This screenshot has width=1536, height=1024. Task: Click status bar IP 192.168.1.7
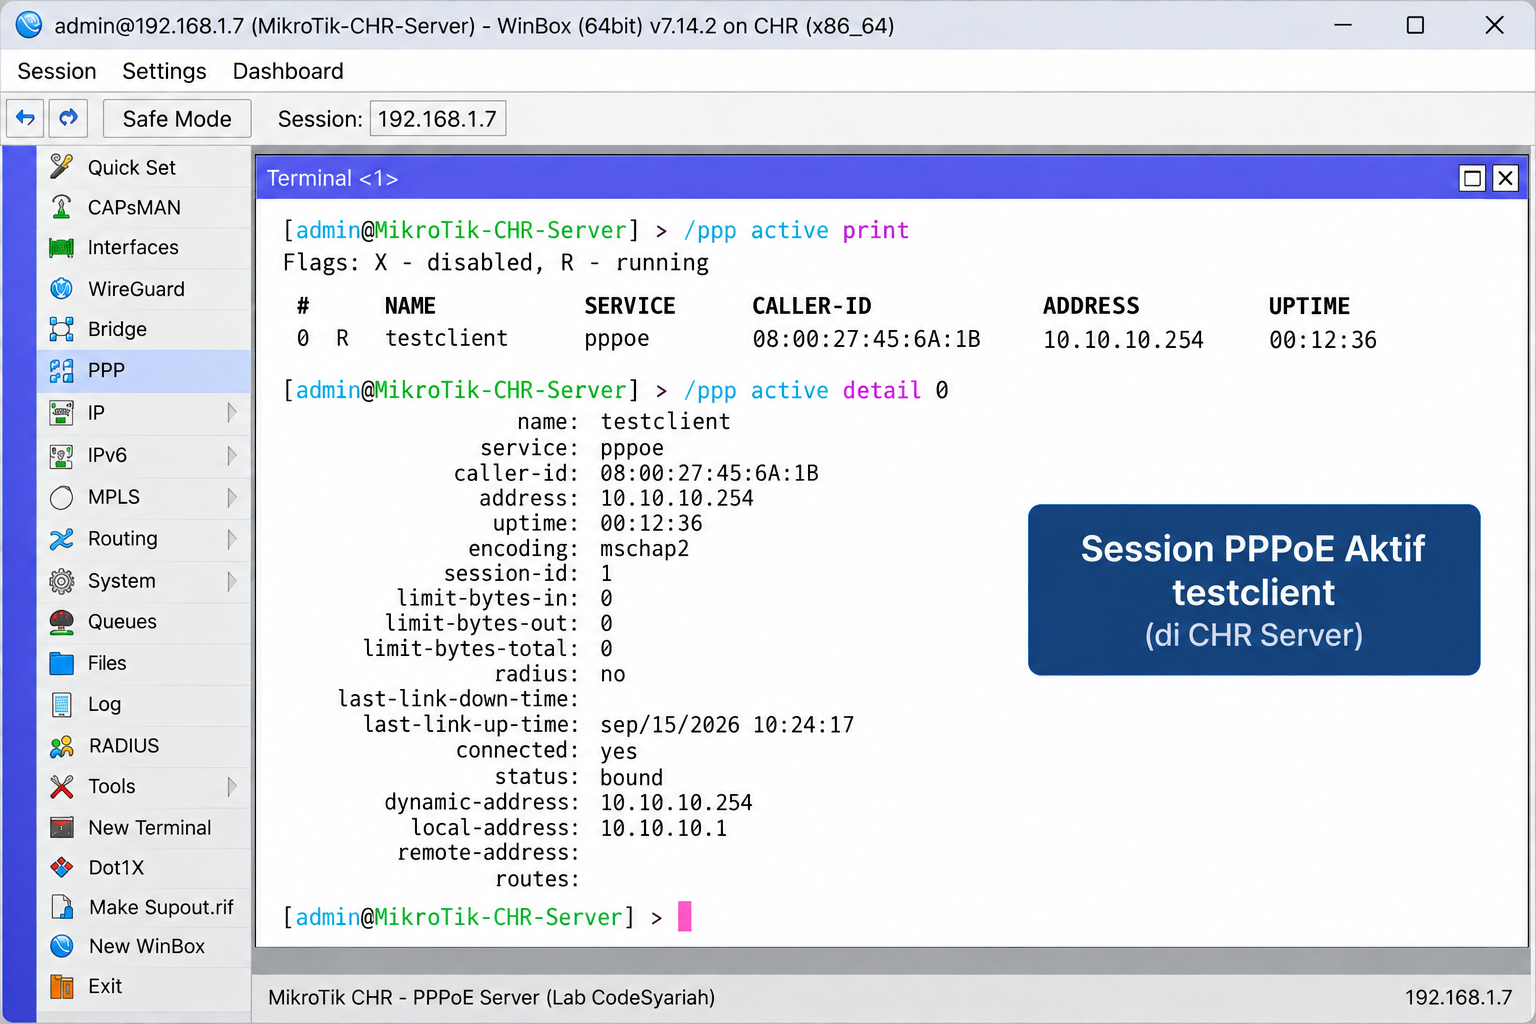[1458, 997]
